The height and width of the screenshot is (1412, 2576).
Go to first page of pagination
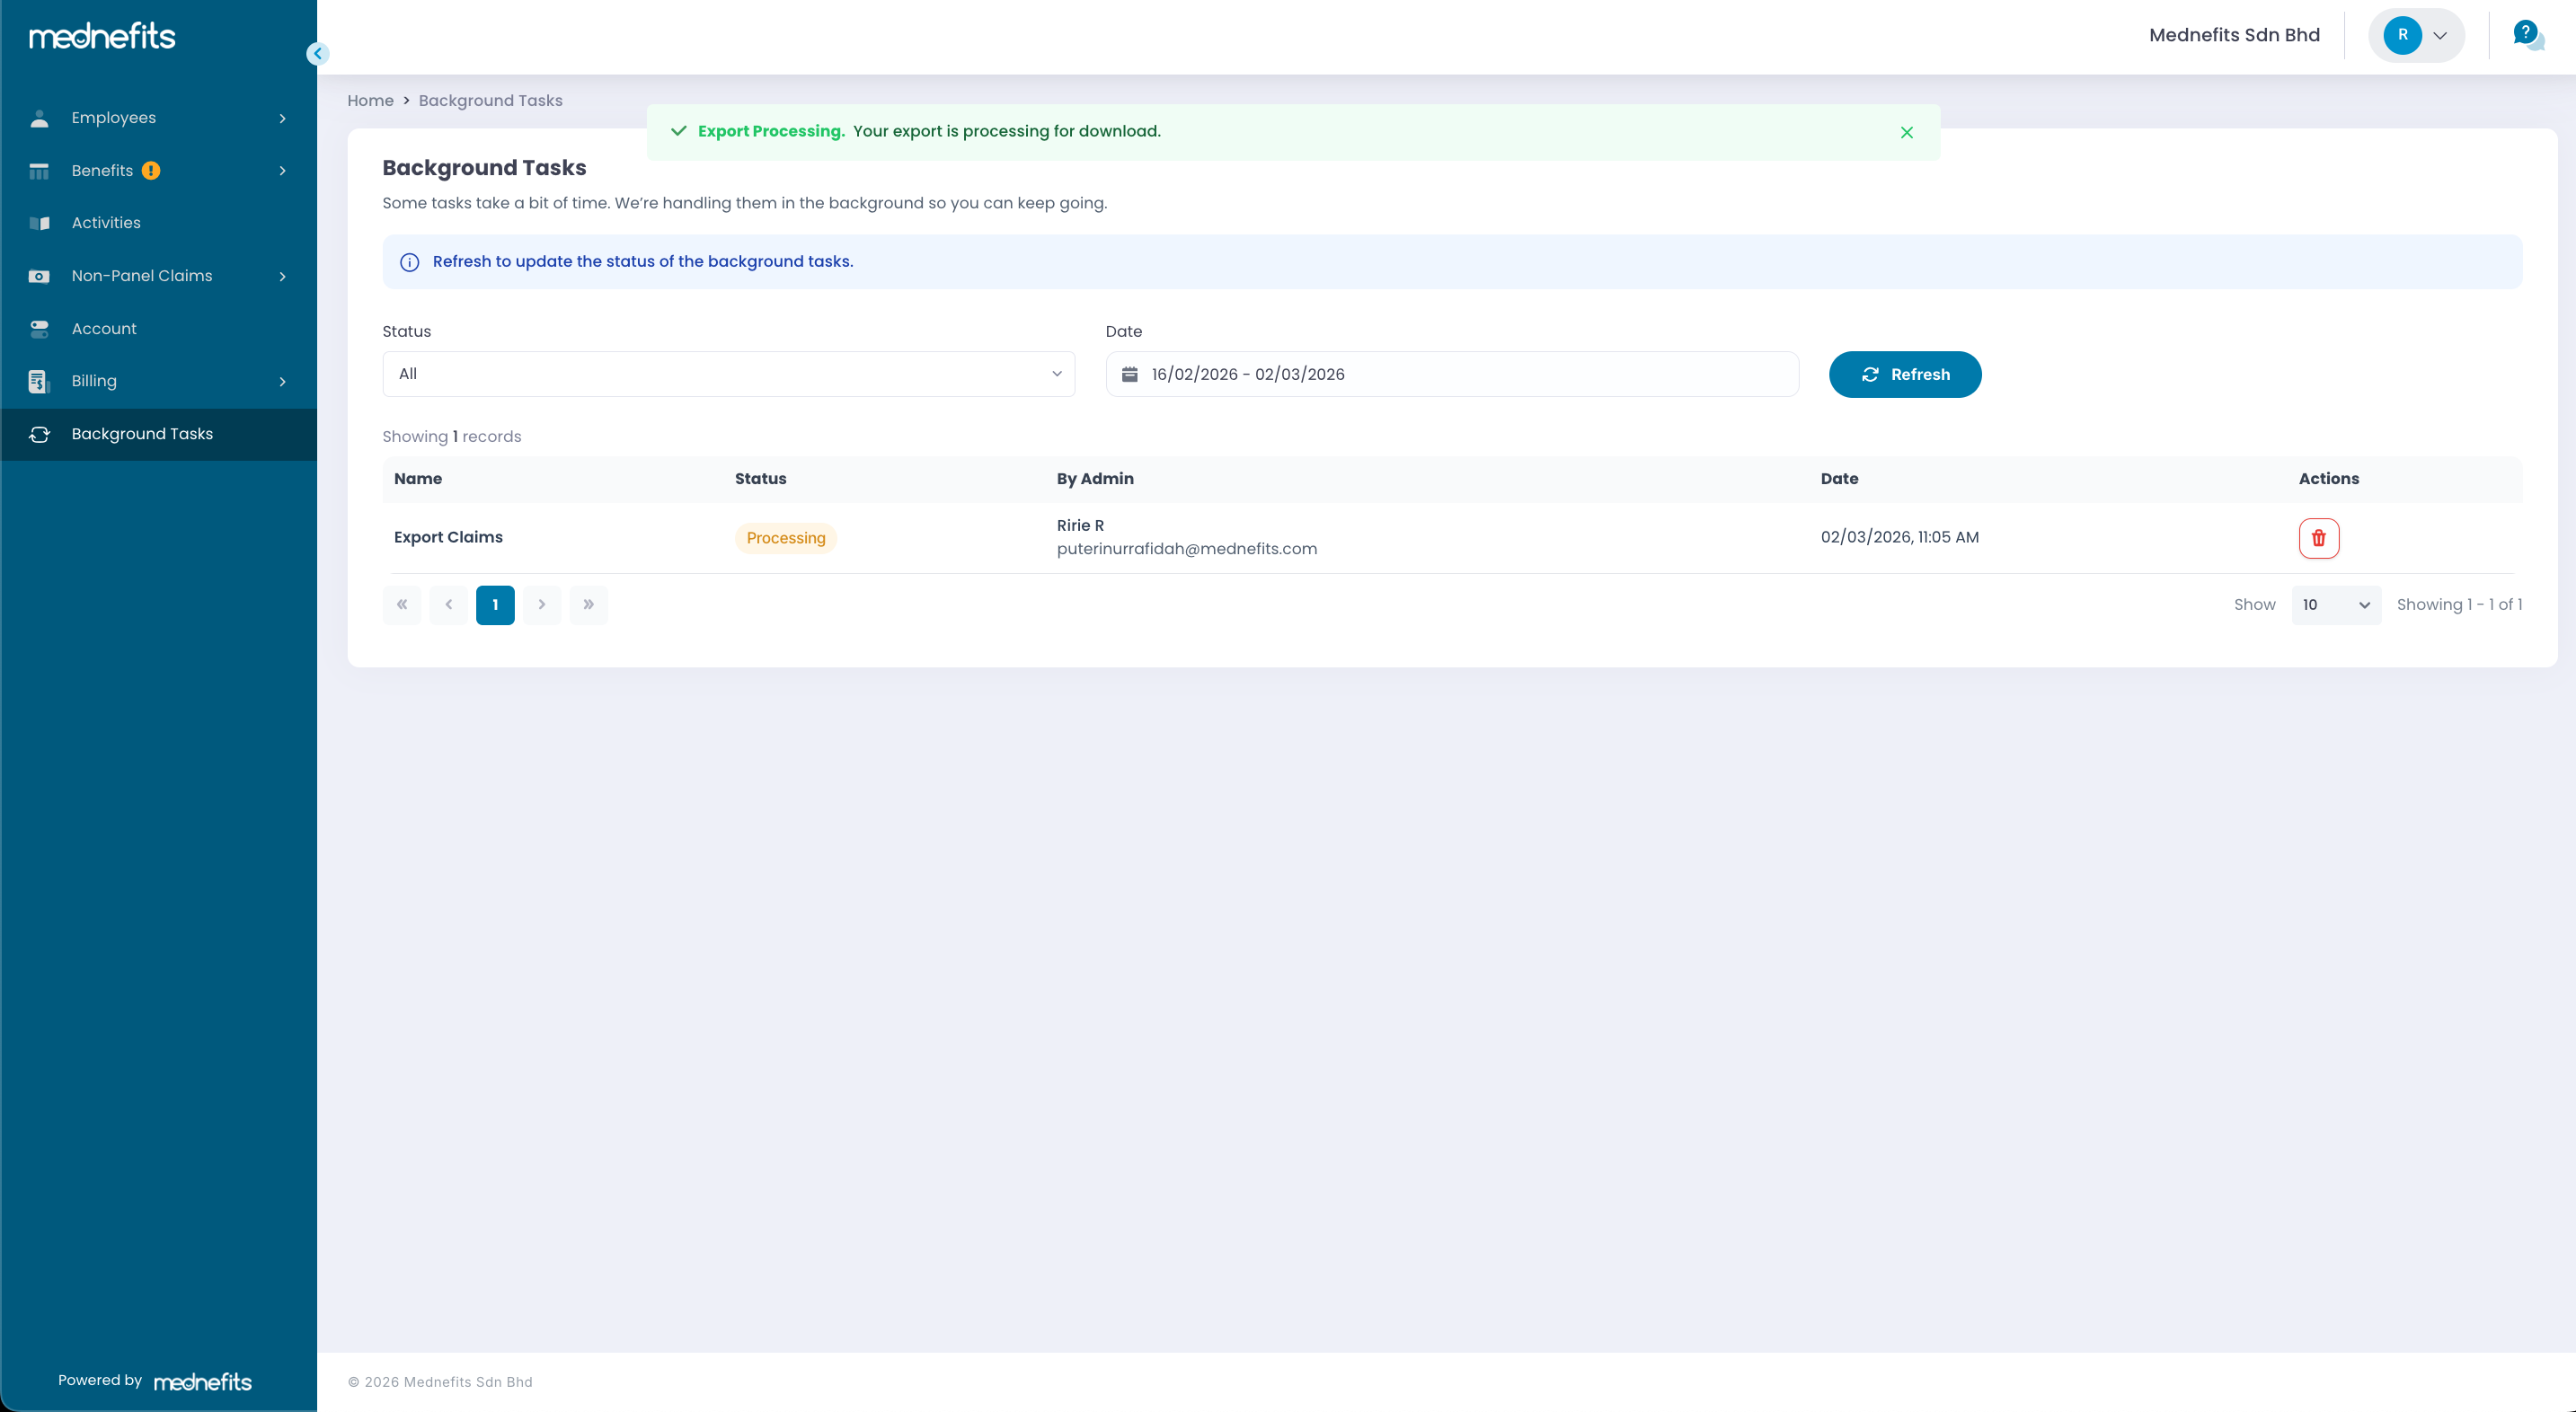(x=402, y=605)
